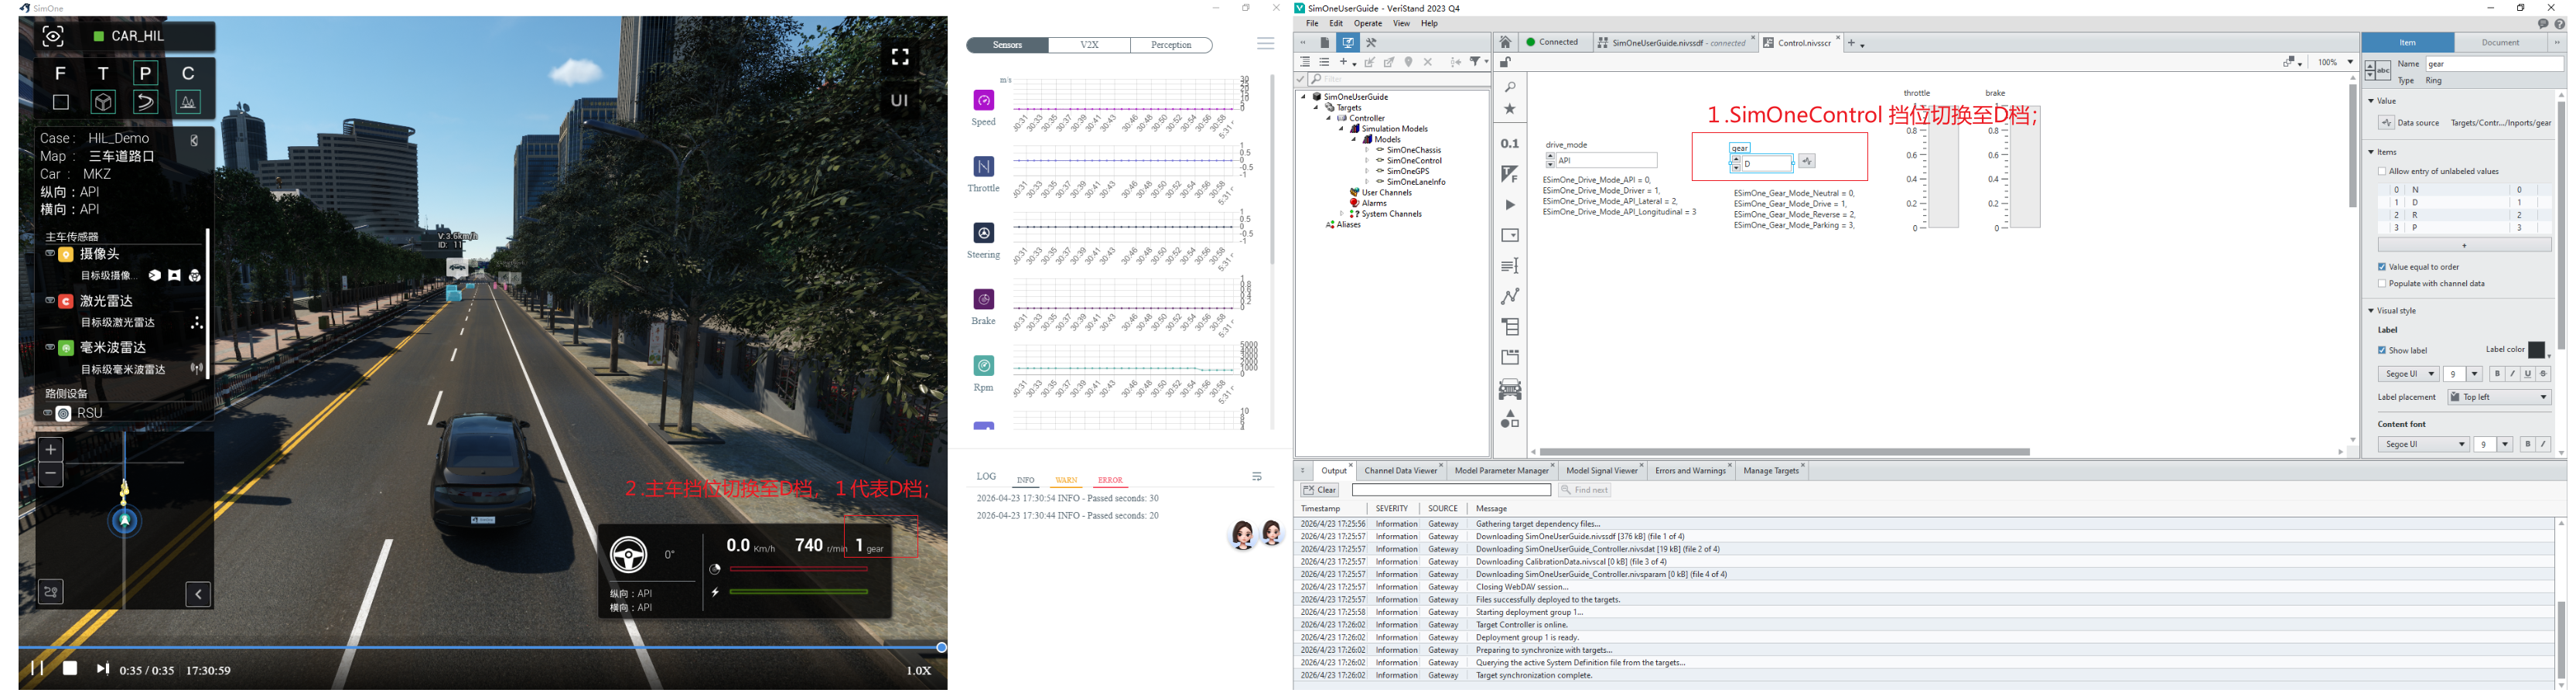
Task: Switch to the V2X tab
Action: 1089,45
